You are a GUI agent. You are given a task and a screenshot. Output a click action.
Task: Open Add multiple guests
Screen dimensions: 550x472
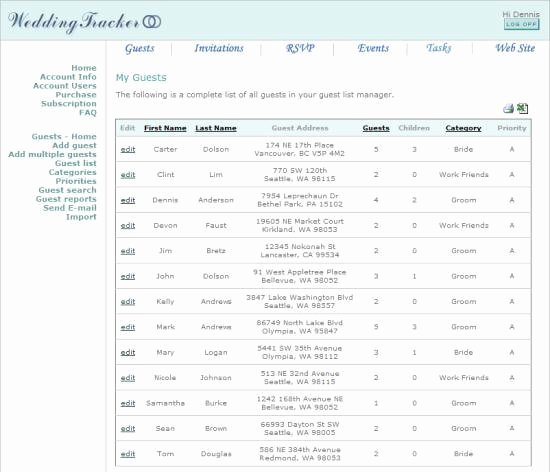52,154
